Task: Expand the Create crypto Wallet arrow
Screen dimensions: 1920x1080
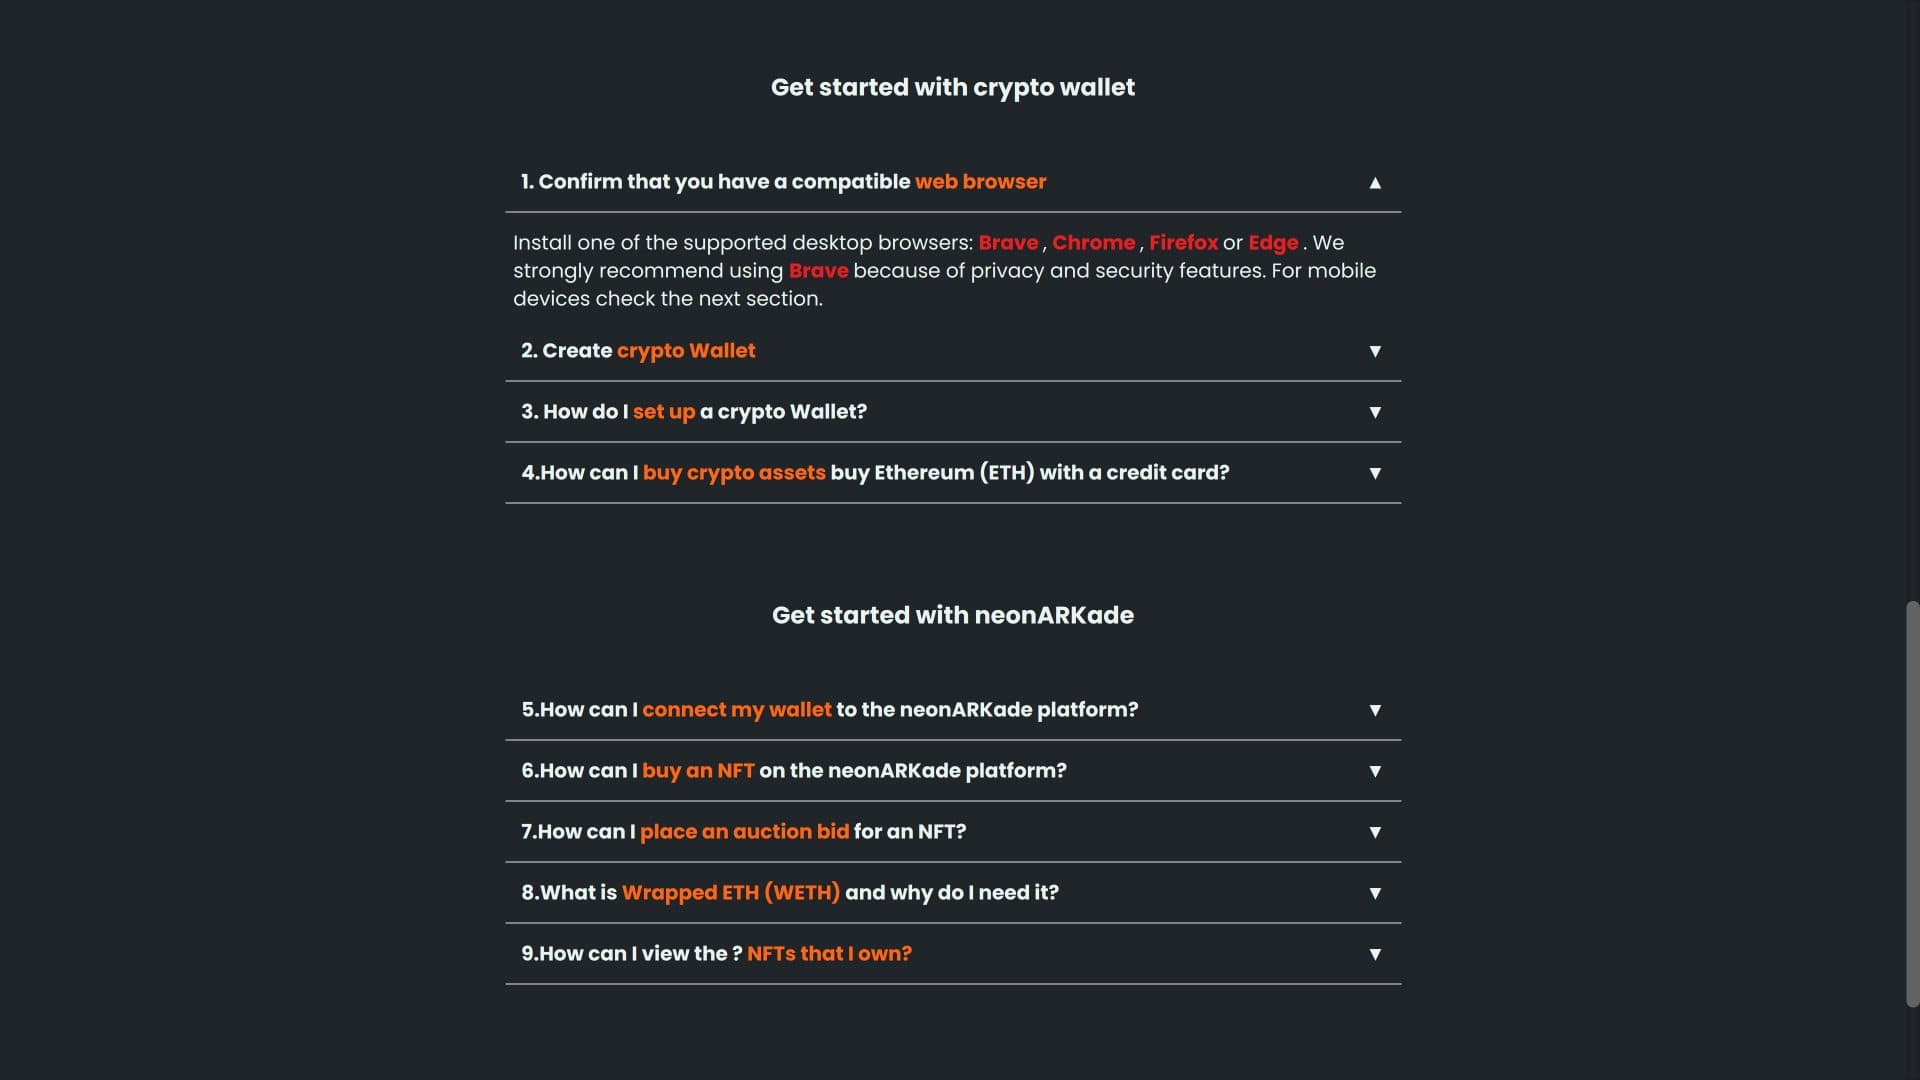Action: (x=1375, y=351)
